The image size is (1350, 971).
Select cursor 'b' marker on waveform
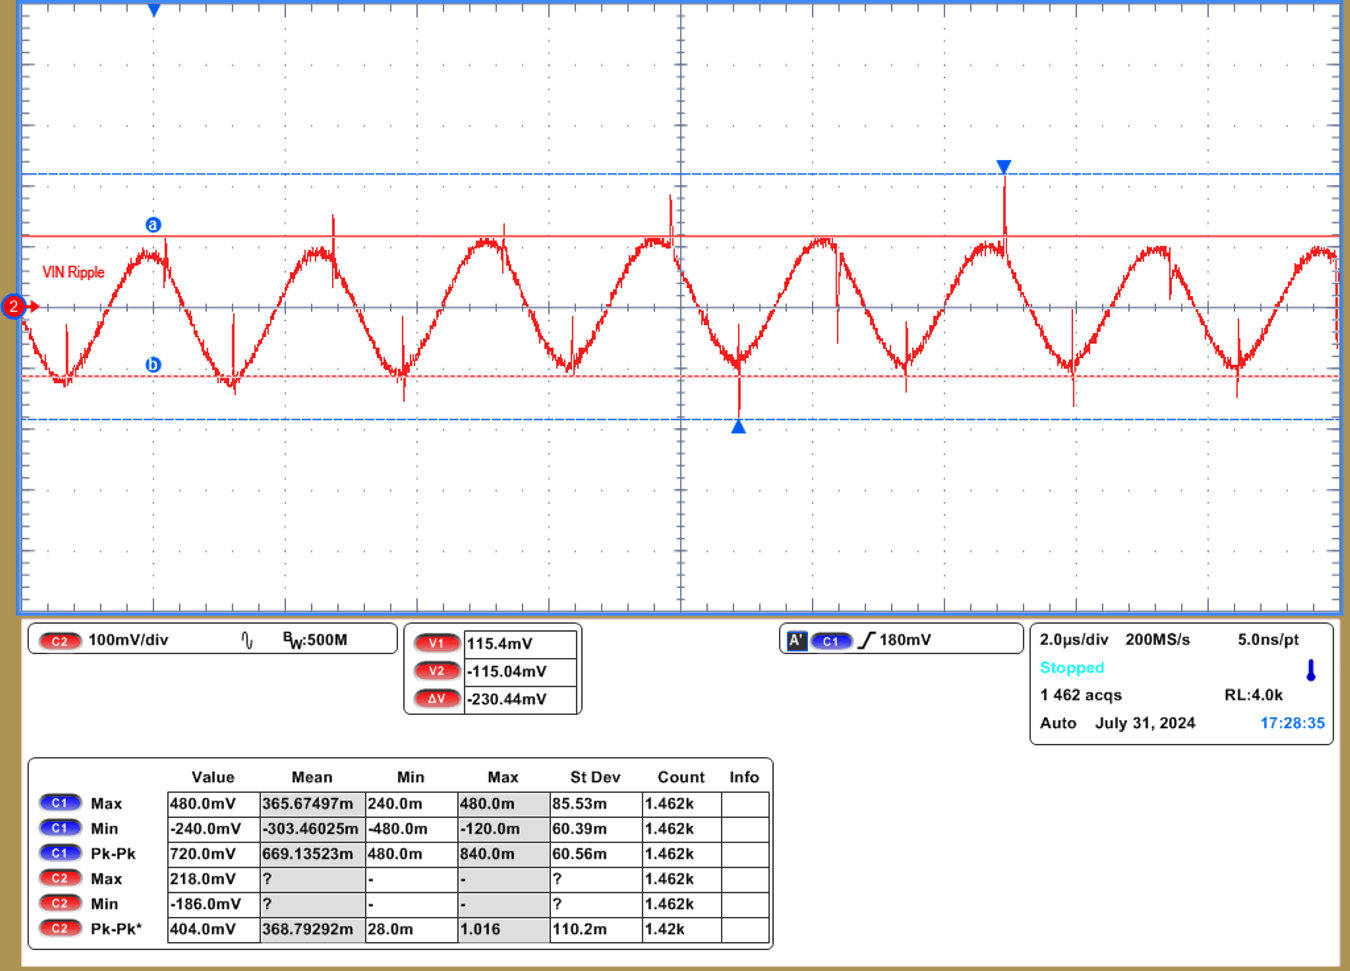[153, 365]
